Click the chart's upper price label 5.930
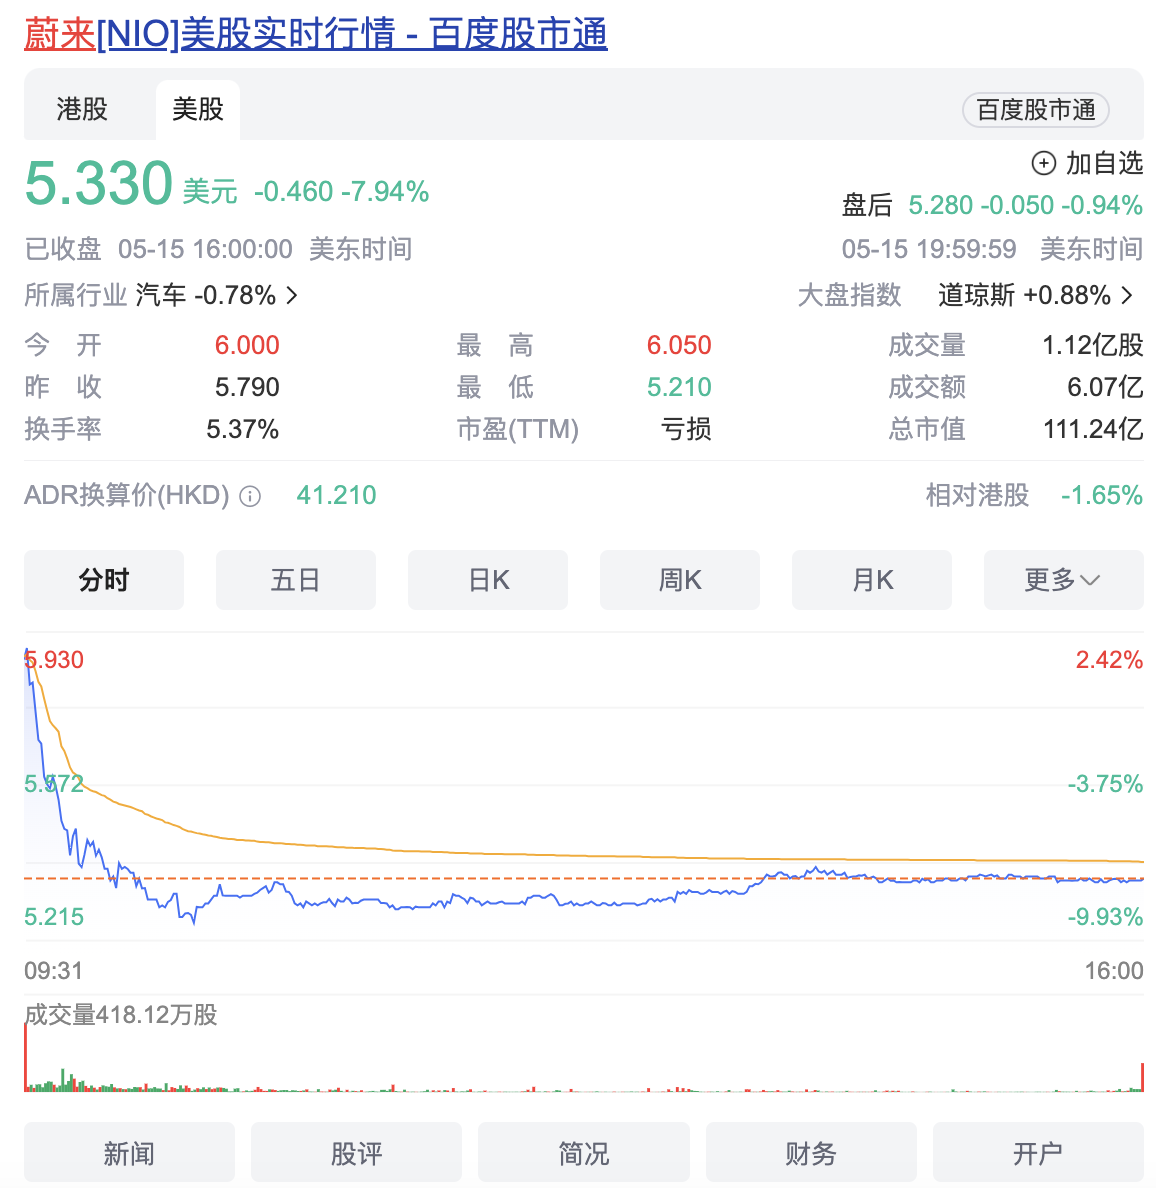This screenshot has width=1156, height=1188. click(55, 660)
